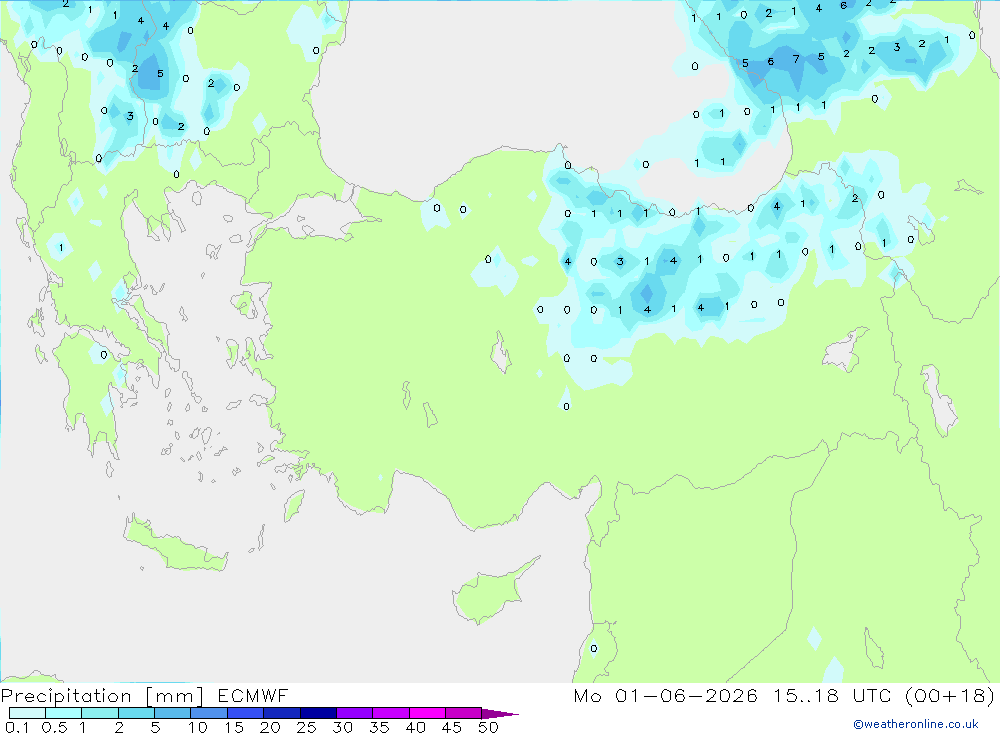The image size is (1000, 733).
Task: Click the over-50 arrow tip of legend
Action: (x=501, y=713)
